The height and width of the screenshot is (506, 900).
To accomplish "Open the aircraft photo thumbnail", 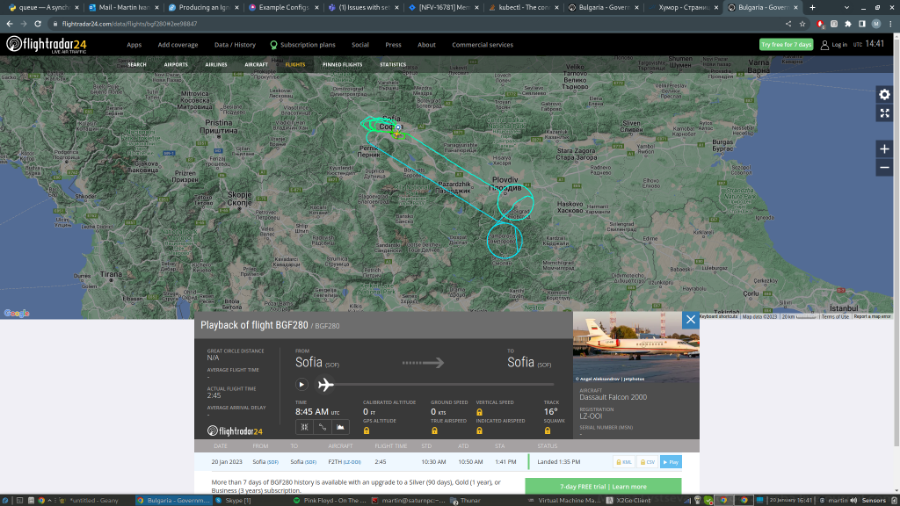I will pos(636,347).
